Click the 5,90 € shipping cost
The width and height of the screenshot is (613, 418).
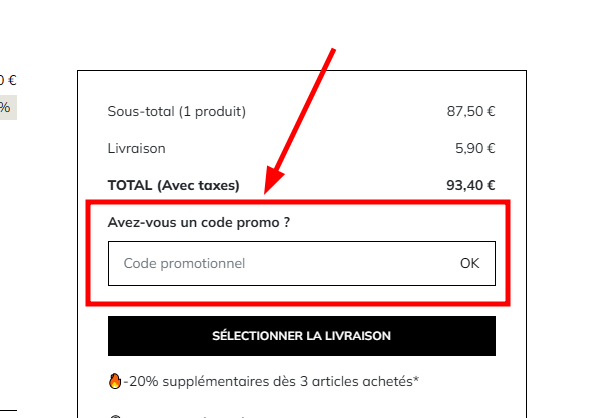[475, 148]
